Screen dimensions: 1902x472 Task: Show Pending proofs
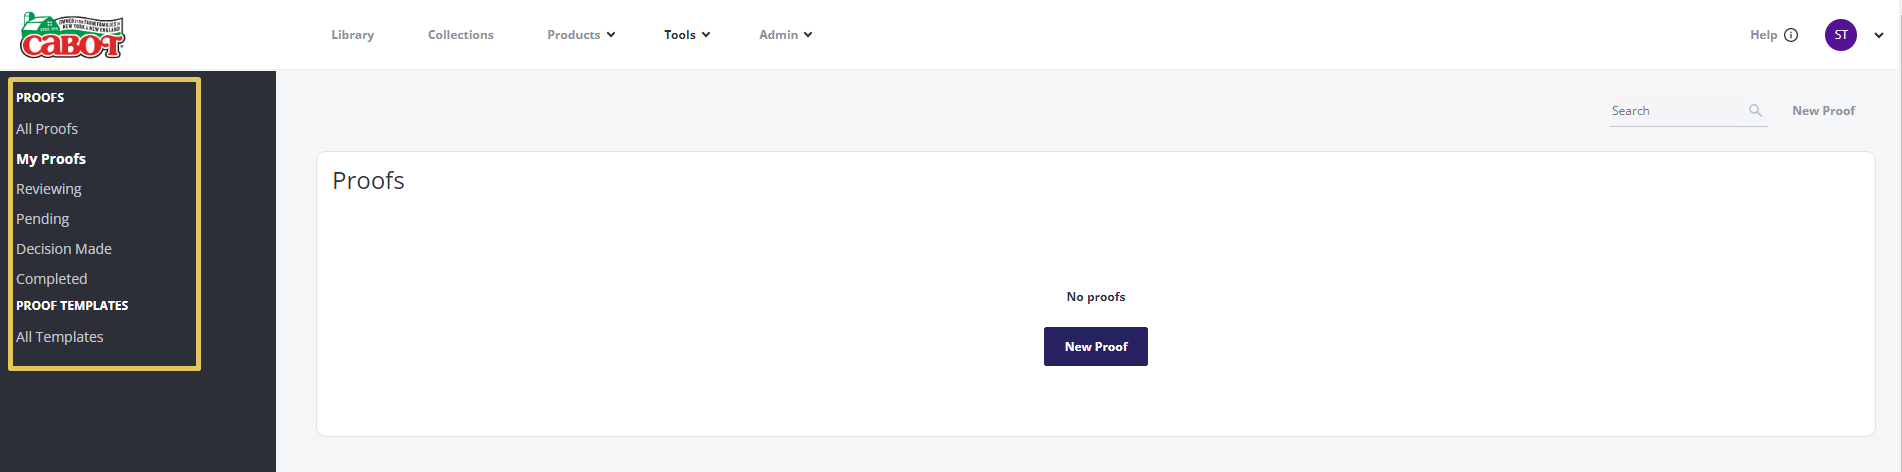pos(43,219)
